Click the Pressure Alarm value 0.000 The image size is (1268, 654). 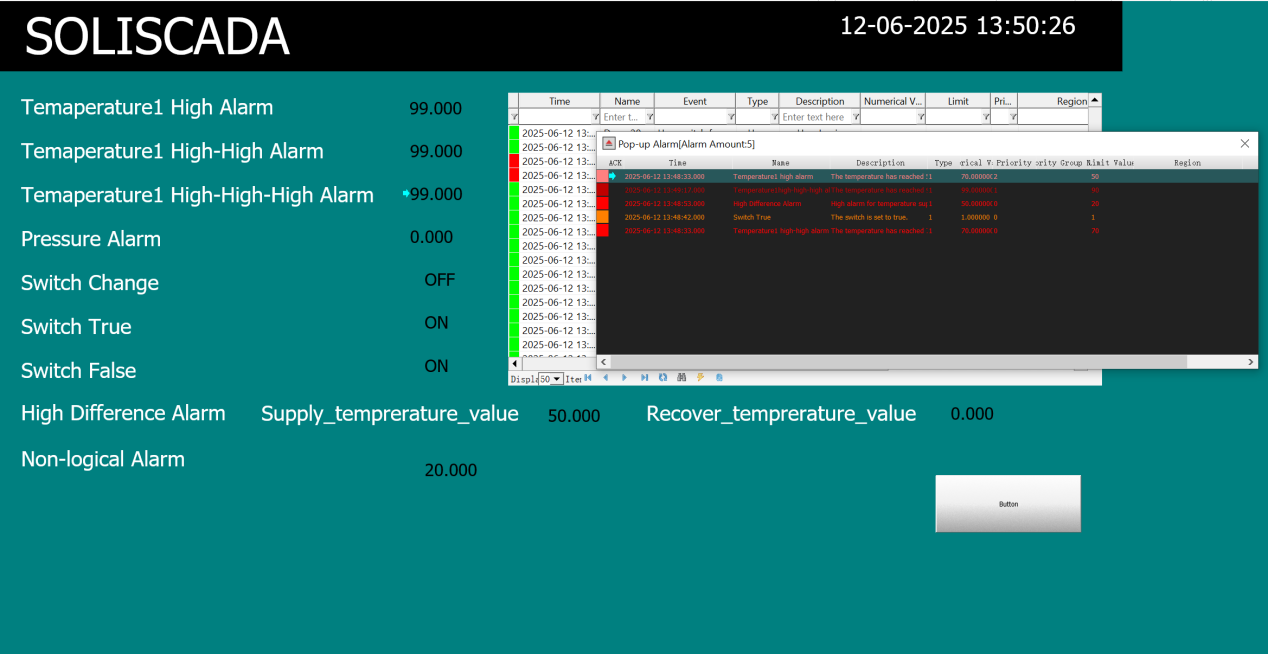point(432,237)
